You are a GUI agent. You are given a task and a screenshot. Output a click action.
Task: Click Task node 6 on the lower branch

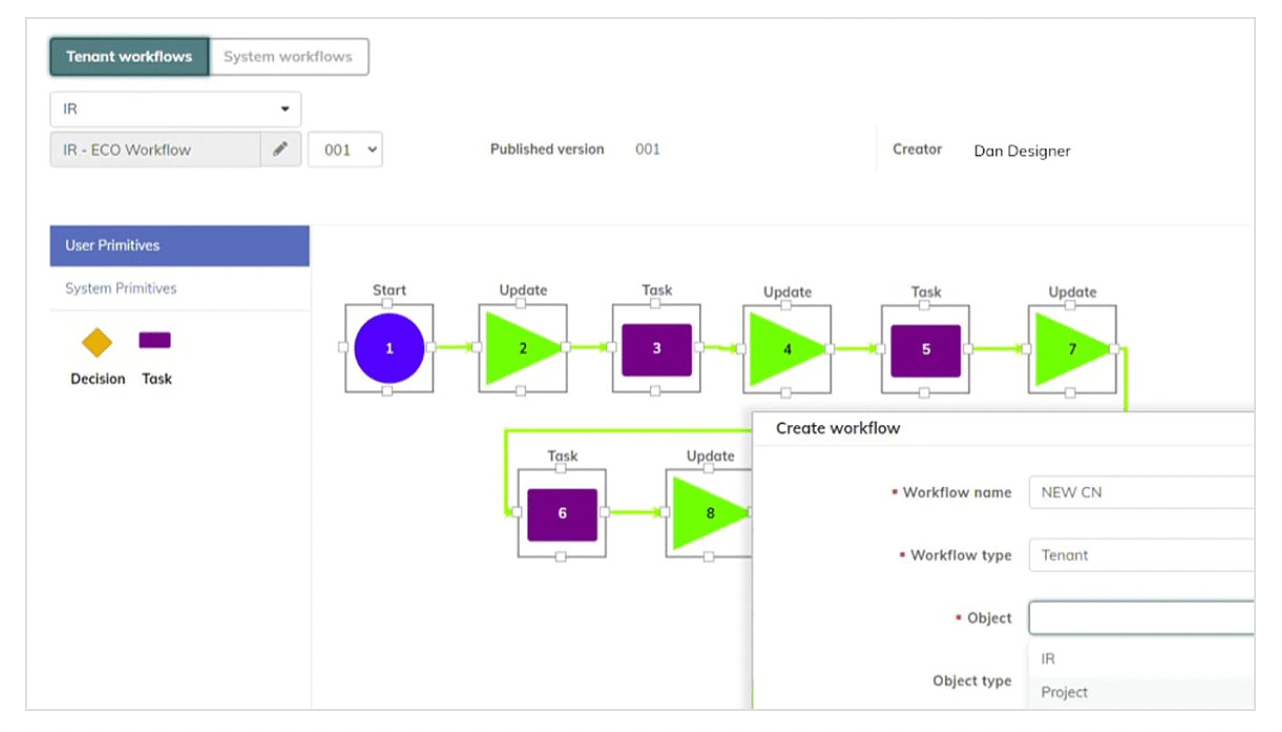[561, 513]
